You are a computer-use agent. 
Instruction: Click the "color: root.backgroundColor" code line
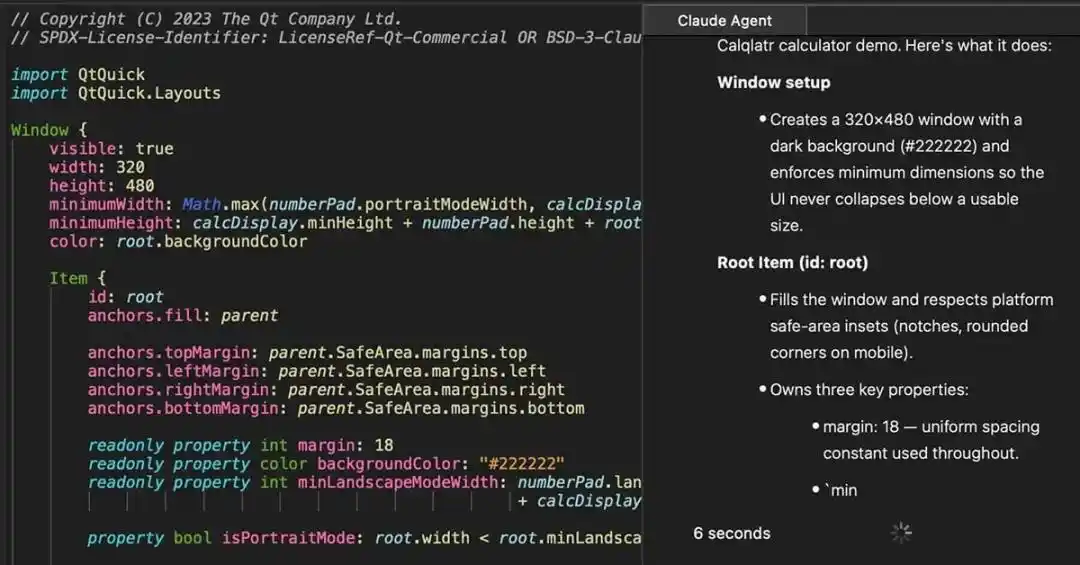(178, 242)
